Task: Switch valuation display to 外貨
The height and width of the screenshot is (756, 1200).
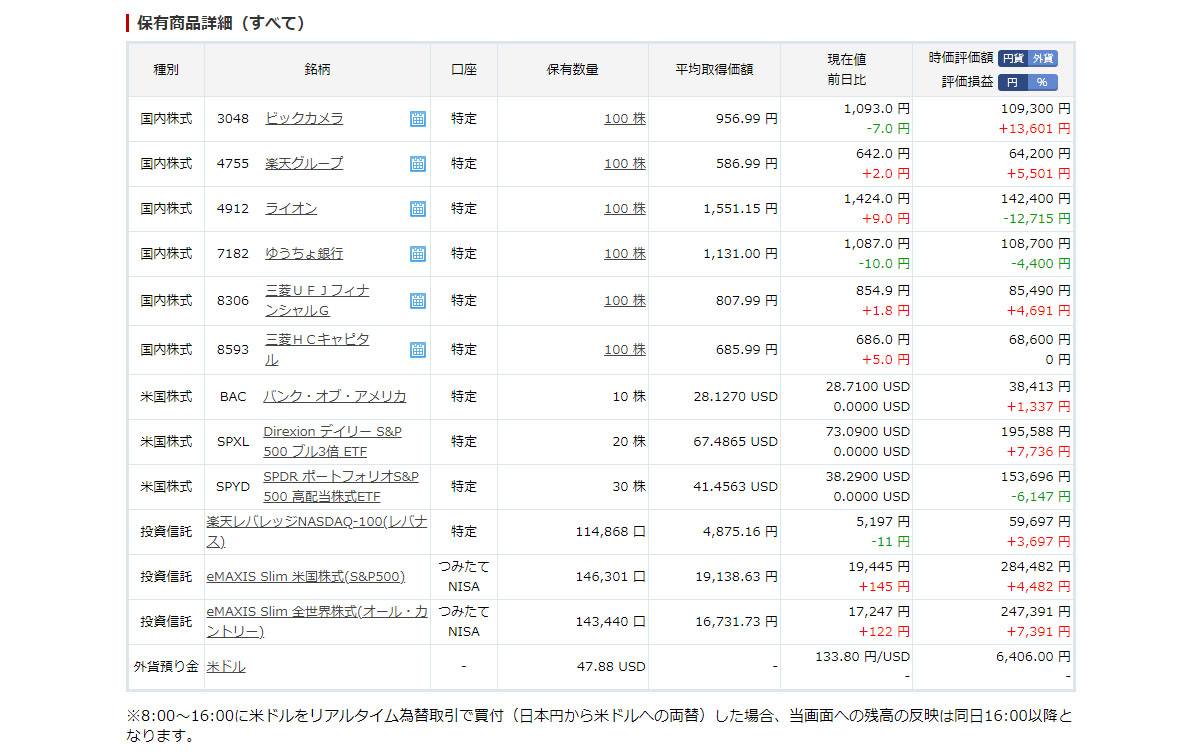Action: coord(1043,58)
